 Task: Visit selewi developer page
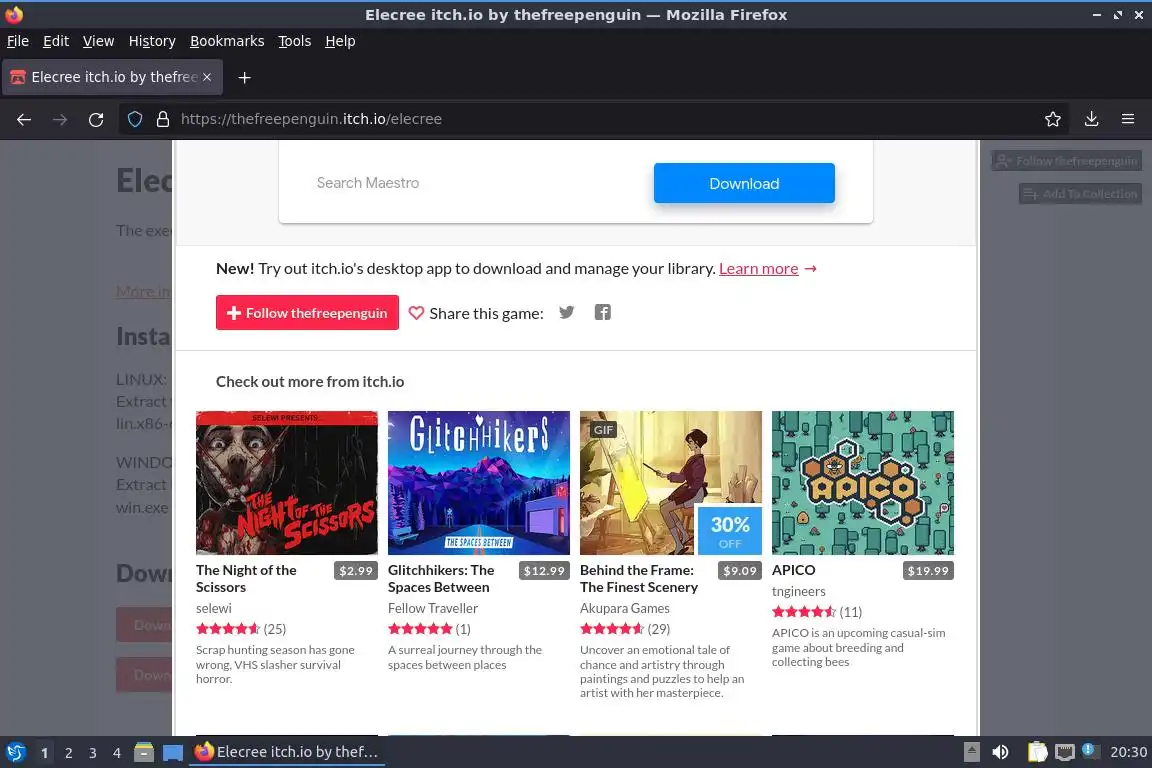(x=214, y=608)
